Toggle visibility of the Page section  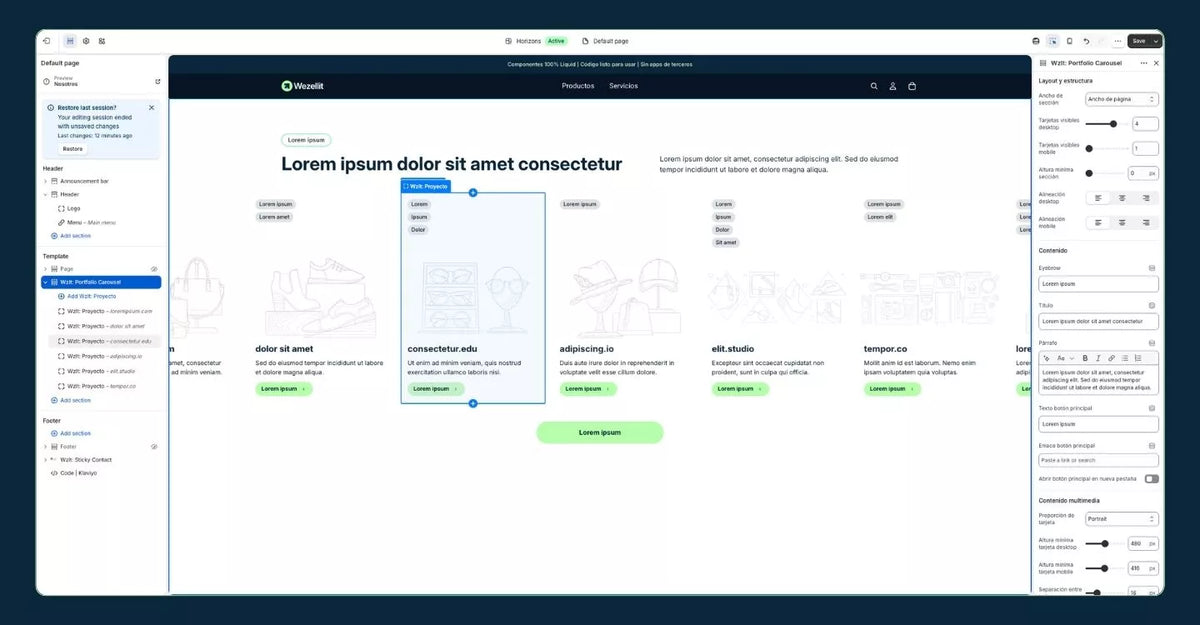(154, 269)
